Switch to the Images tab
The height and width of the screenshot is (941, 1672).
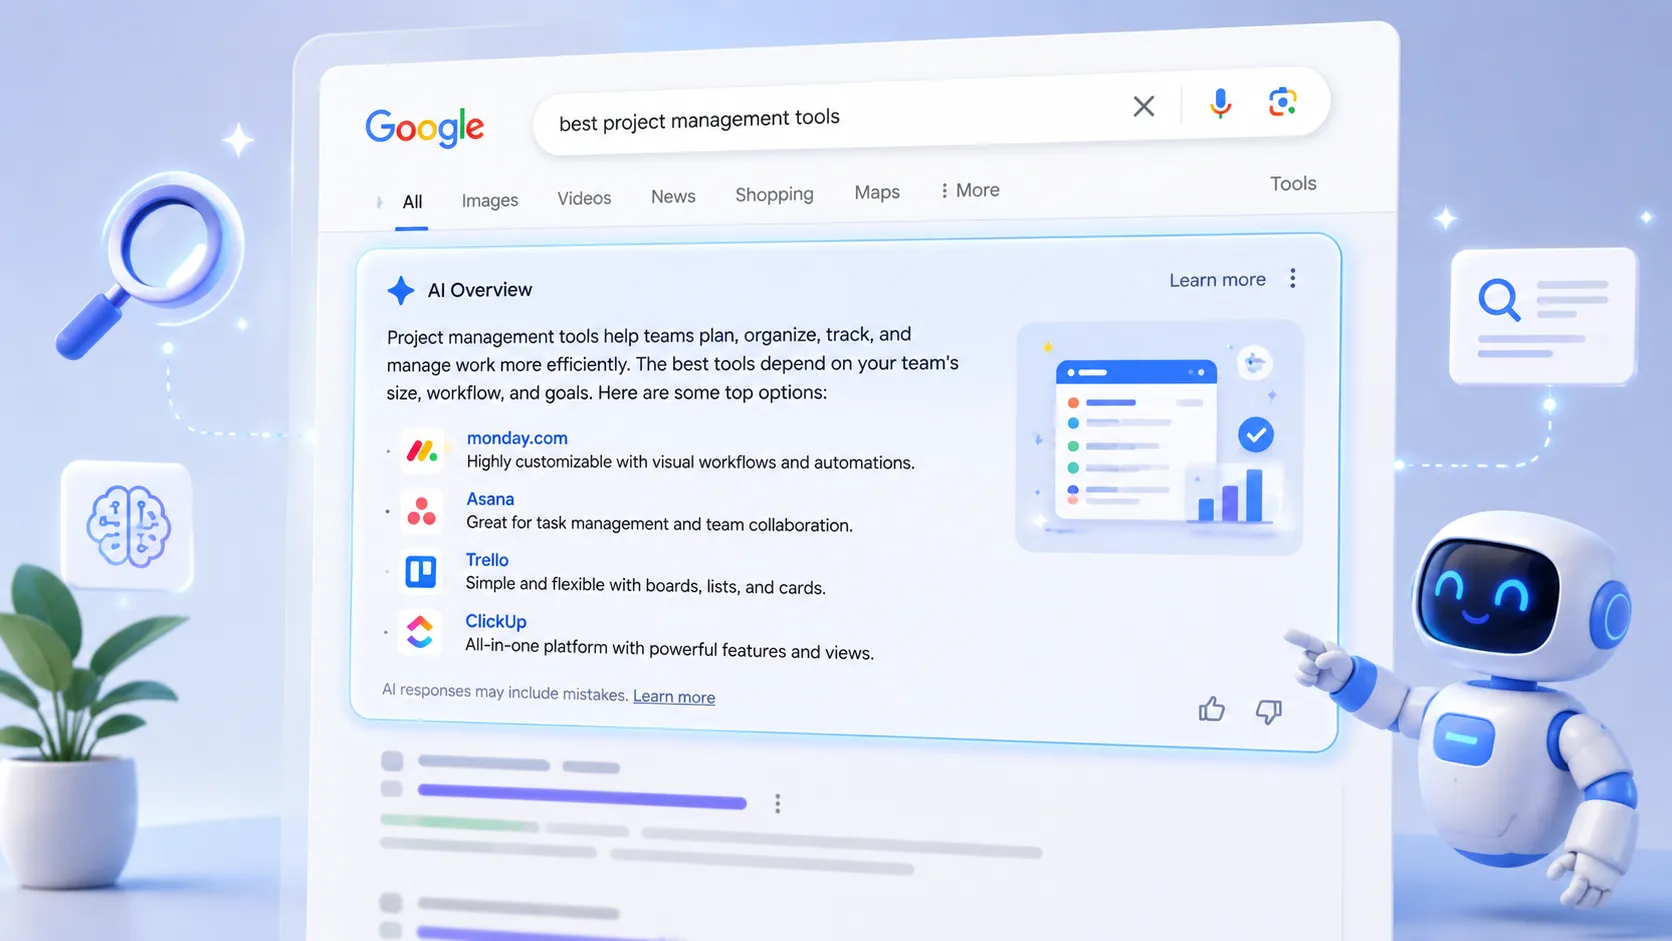coord(490,200)
